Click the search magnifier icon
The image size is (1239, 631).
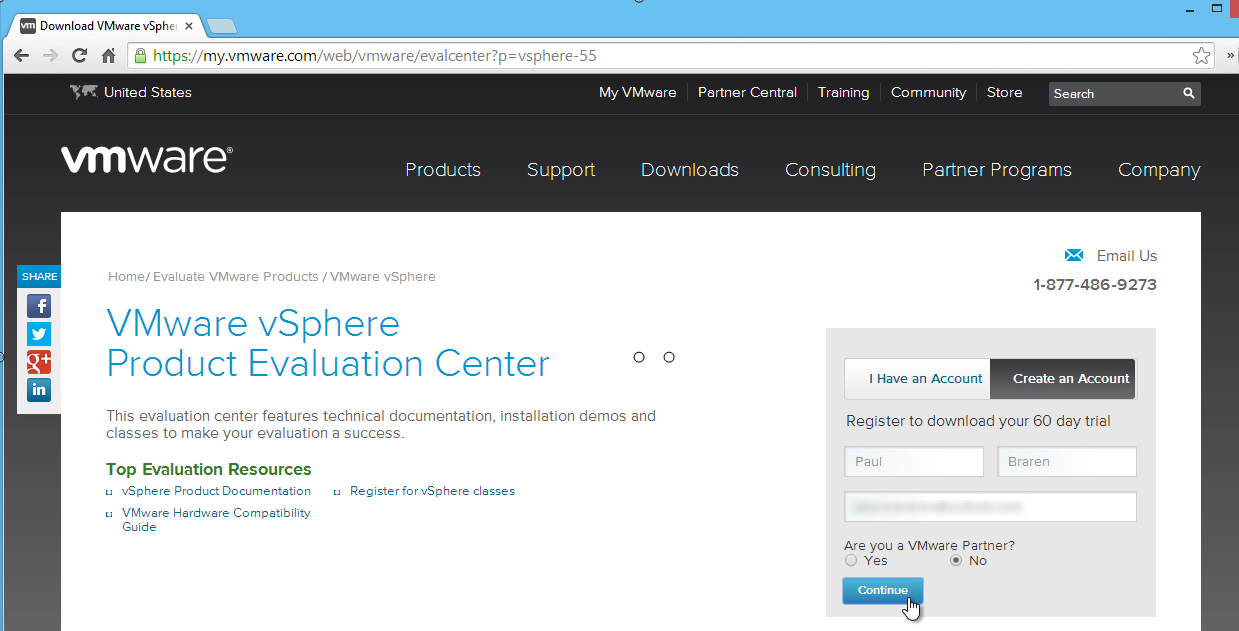pos(1189,93)
